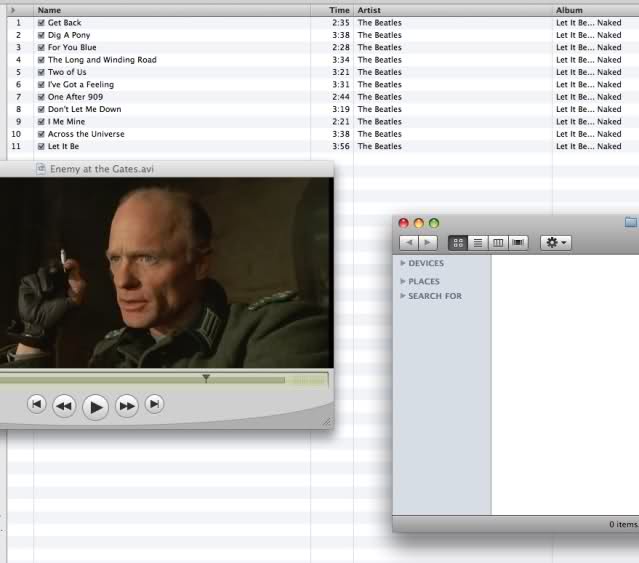Image resolution: width=639 pixels, height=563 pixels.
Task: Toggle the Don't Let Me Down checkbox
Action: [x=41, y=109]
